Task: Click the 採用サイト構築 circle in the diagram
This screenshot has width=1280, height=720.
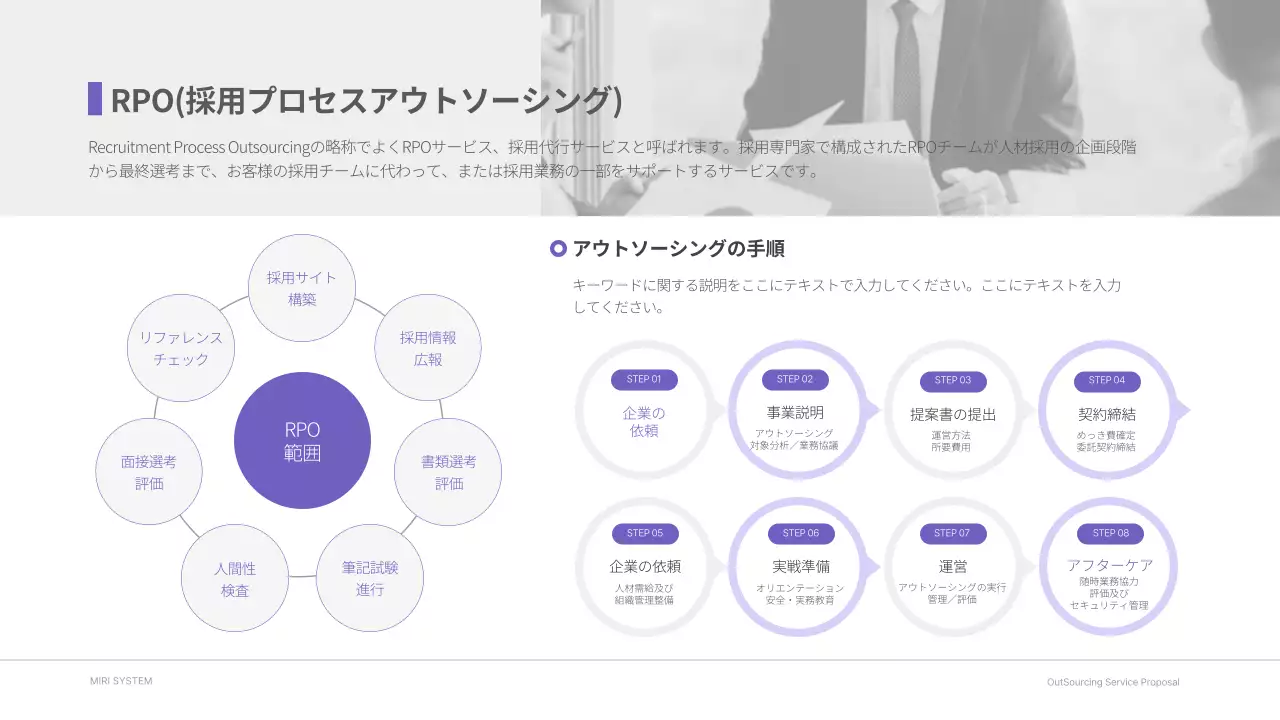Action: 302,288
